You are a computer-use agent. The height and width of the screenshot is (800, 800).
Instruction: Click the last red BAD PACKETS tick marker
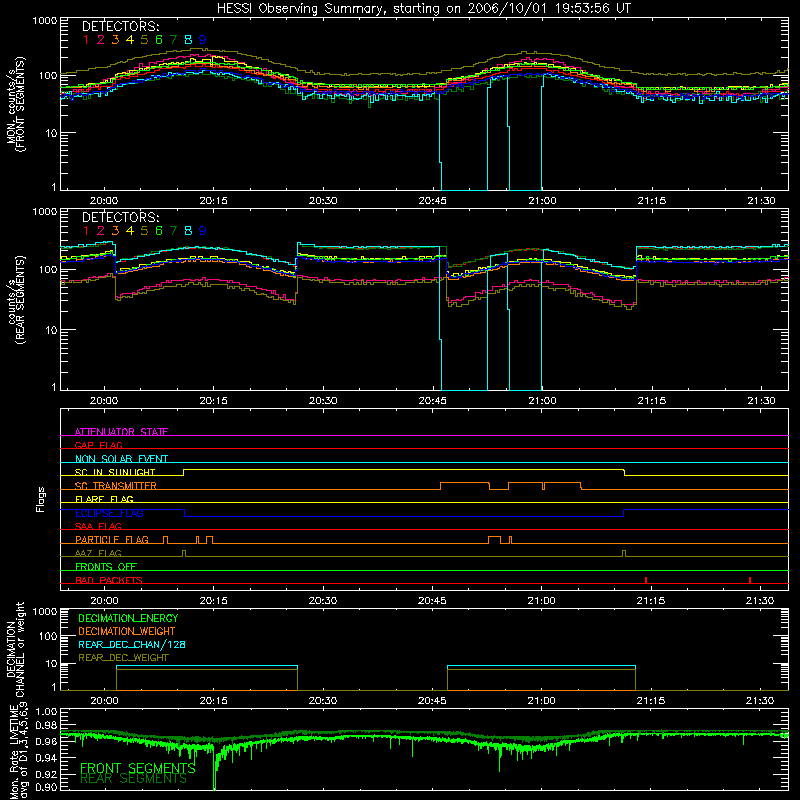pyautogui.click(x=749, y=580)
